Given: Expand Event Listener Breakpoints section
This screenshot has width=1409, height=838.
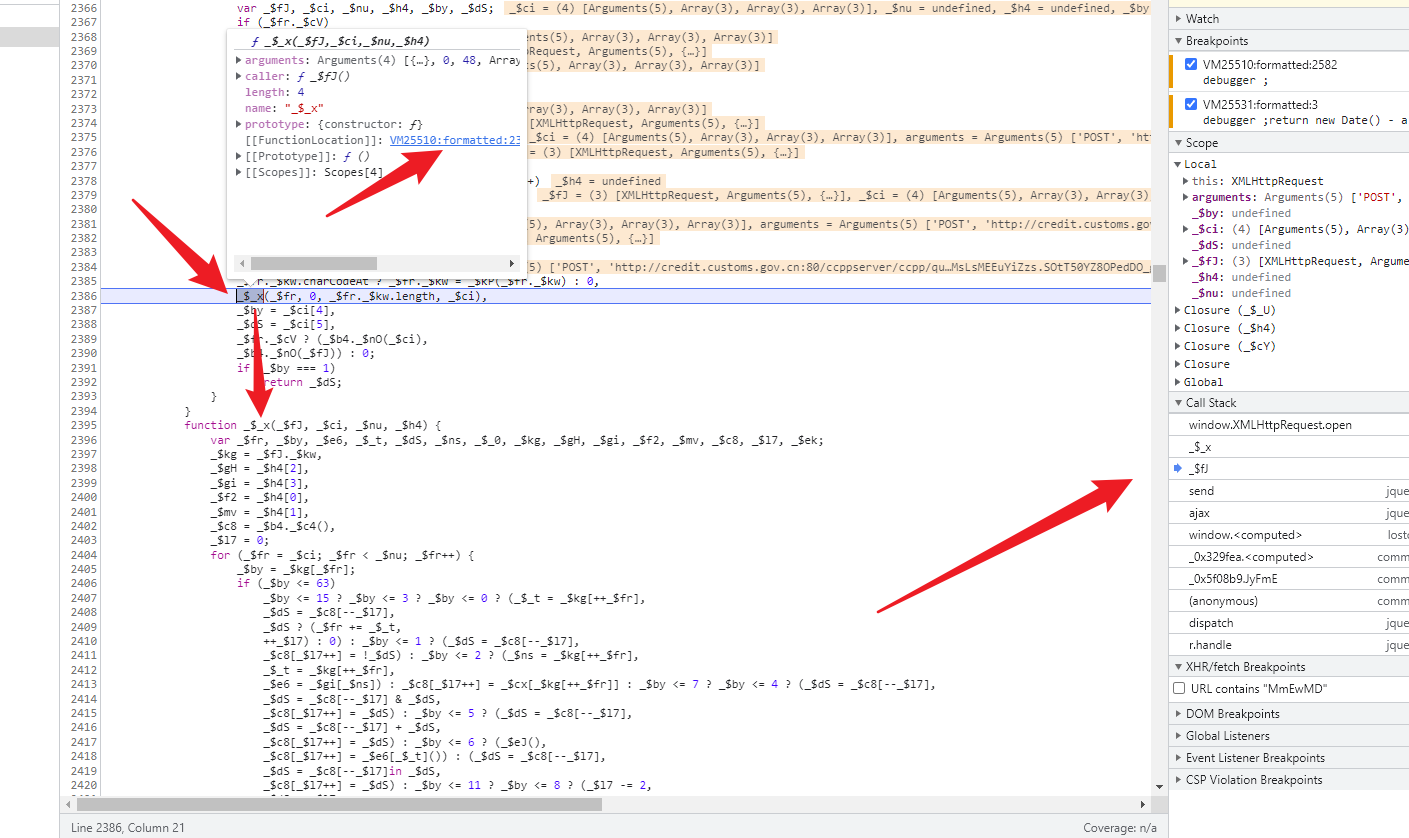Looking at the screenshot, I should 1177,758.
